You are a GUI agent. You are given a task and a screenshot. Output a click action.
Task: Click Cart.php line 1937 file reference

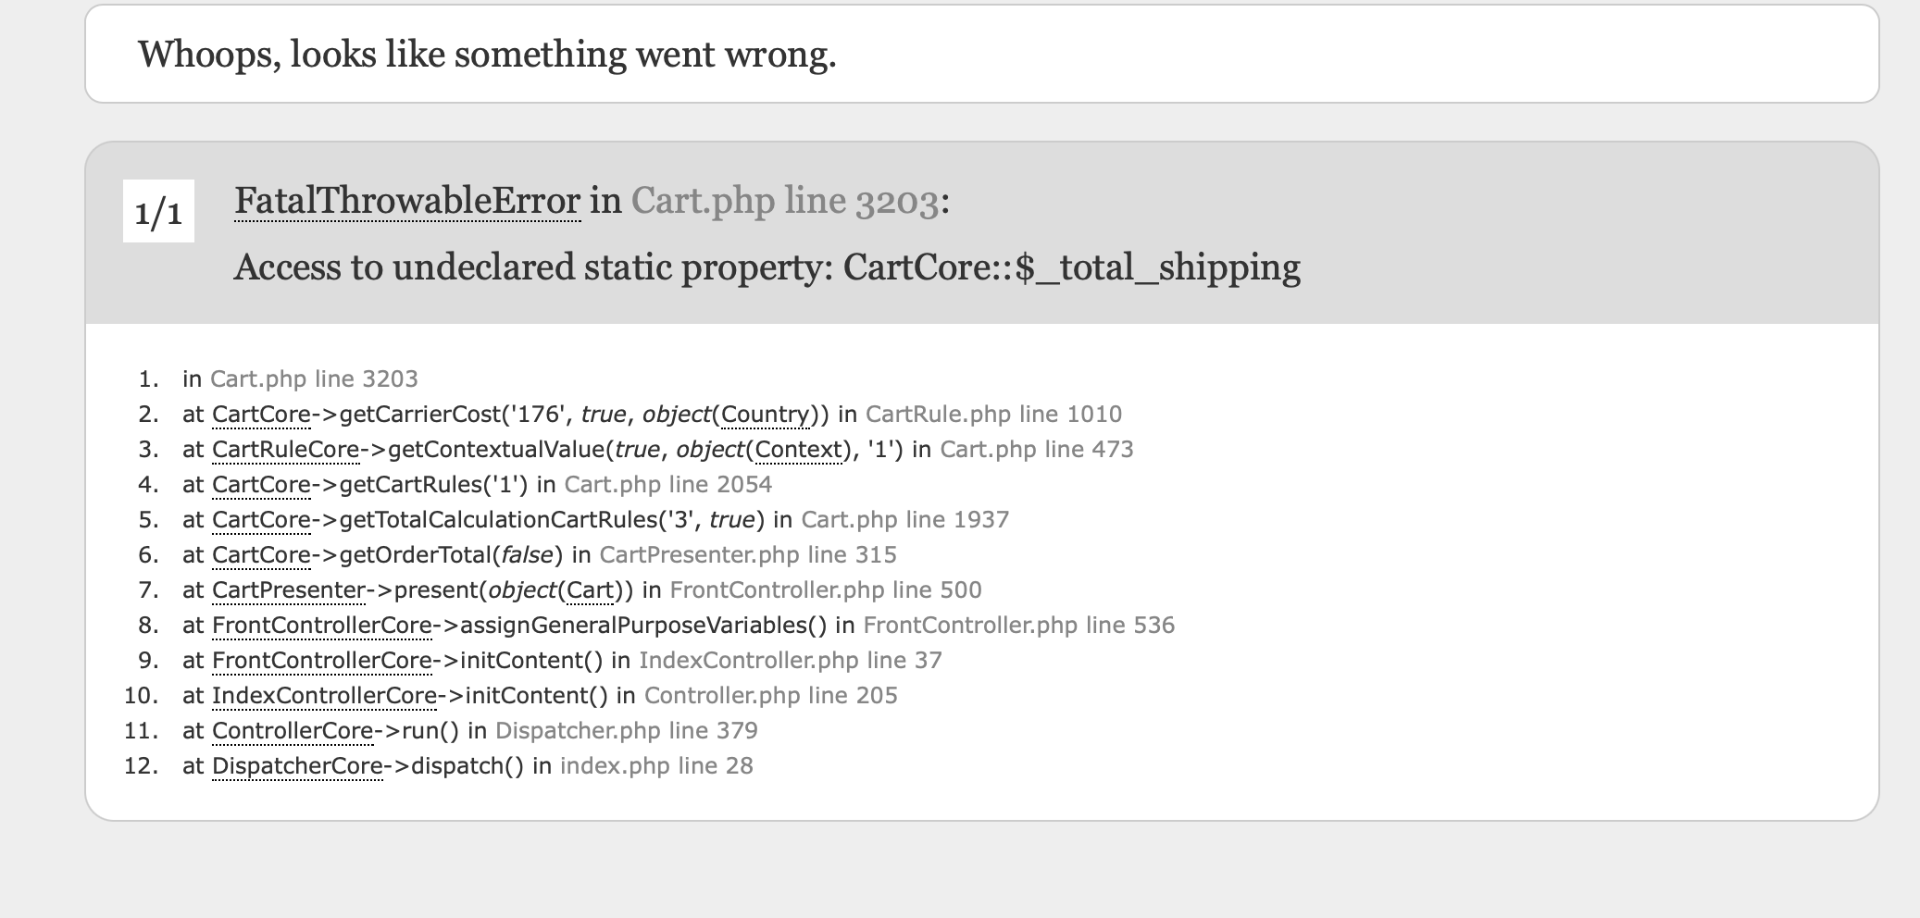pyautogui.click(x=905, y=520)
